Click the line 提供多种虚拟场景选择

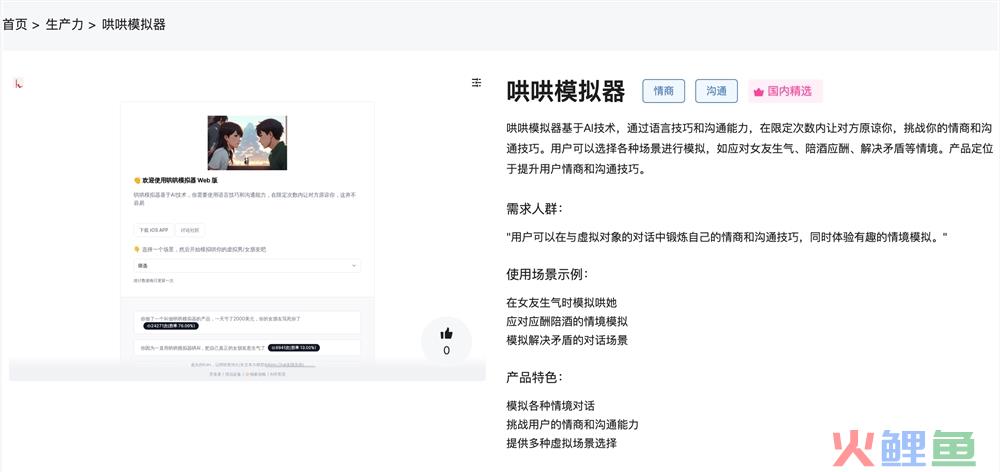(562, 443)
